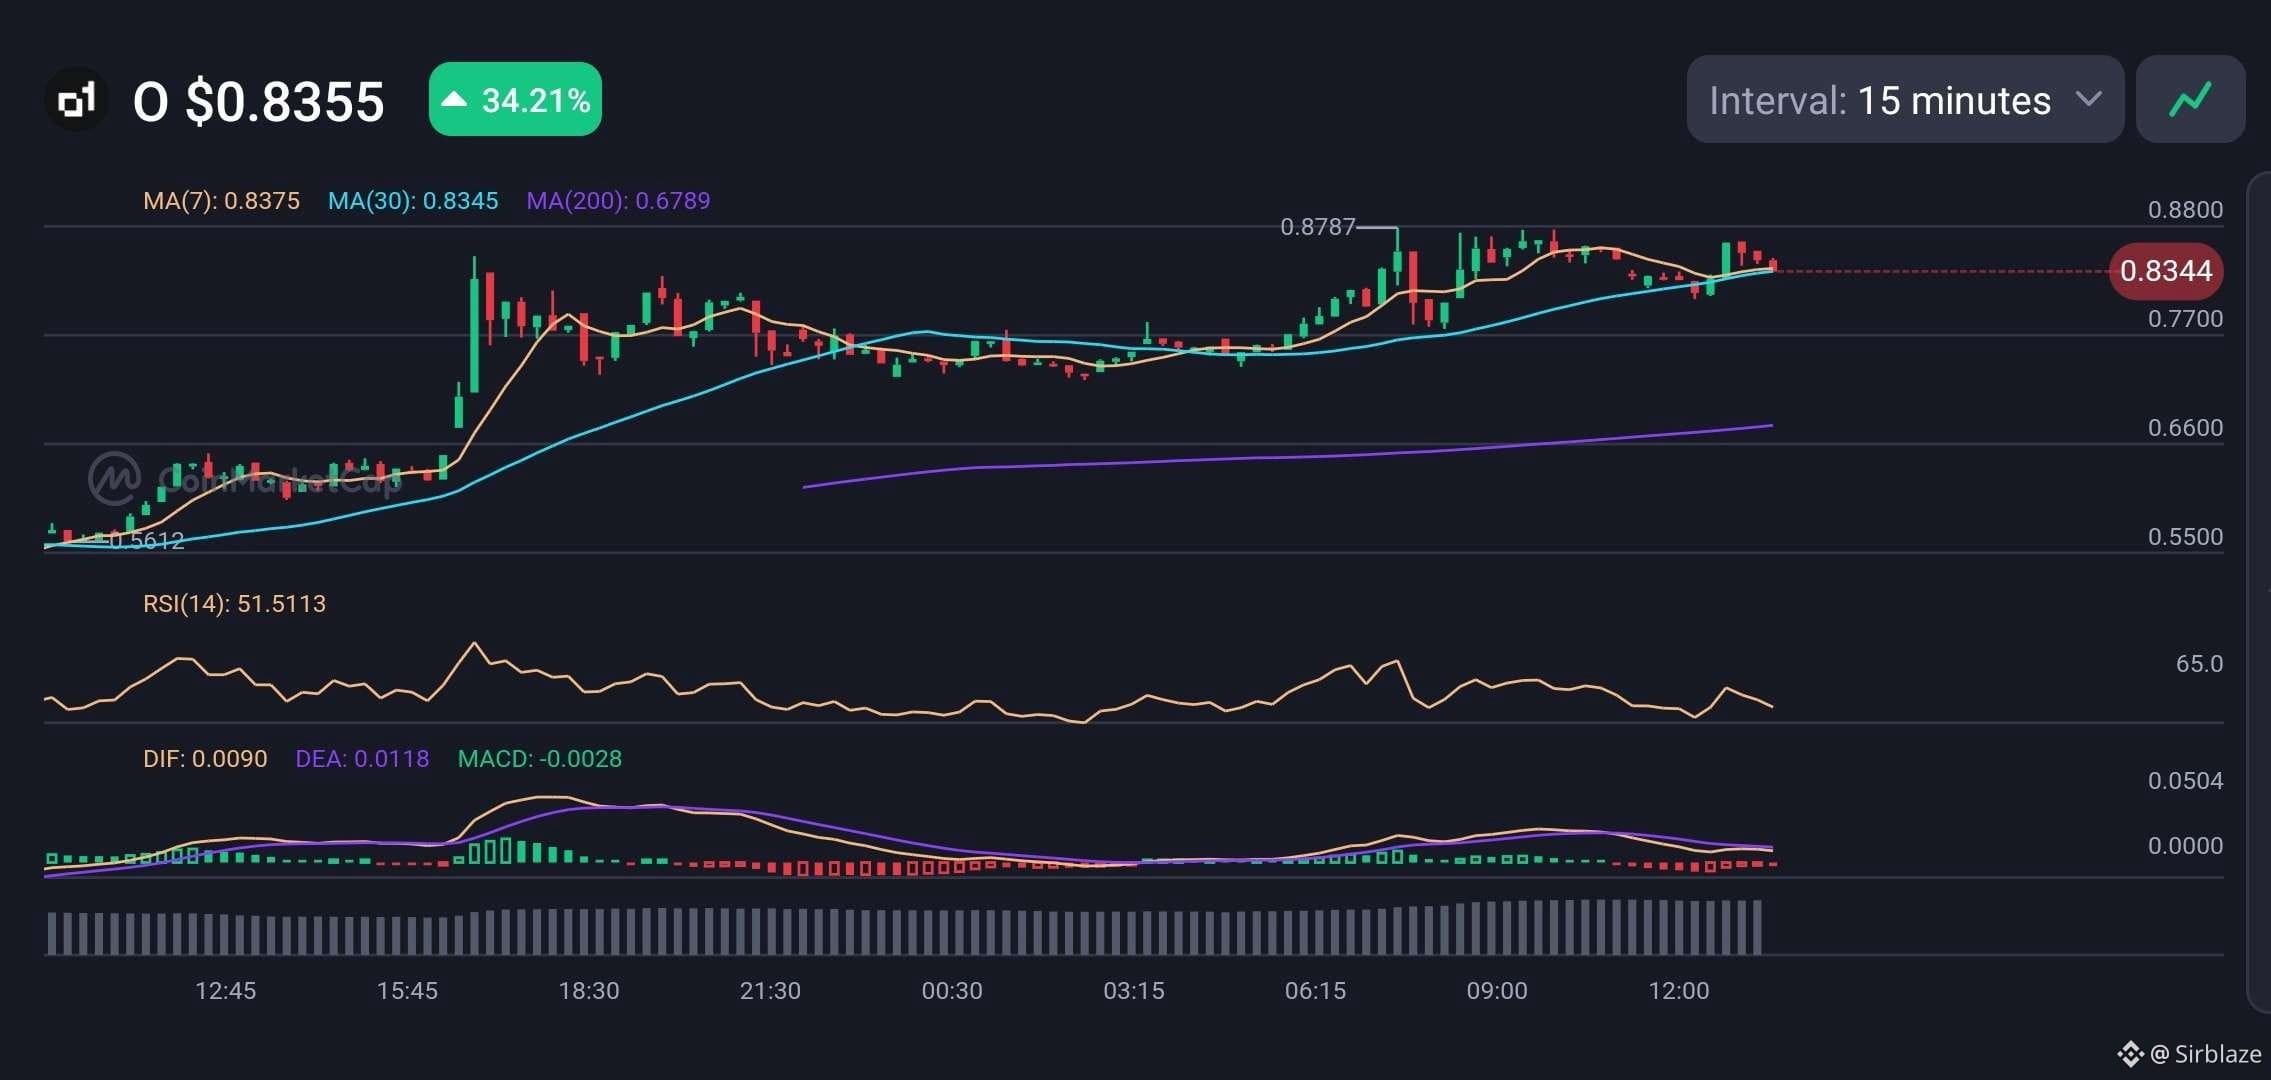The width and height of the screenshot is (2271, 1080).
Task: Click the 15:45 time axis label
Action: pyautogui.click(x=407, y=991)
